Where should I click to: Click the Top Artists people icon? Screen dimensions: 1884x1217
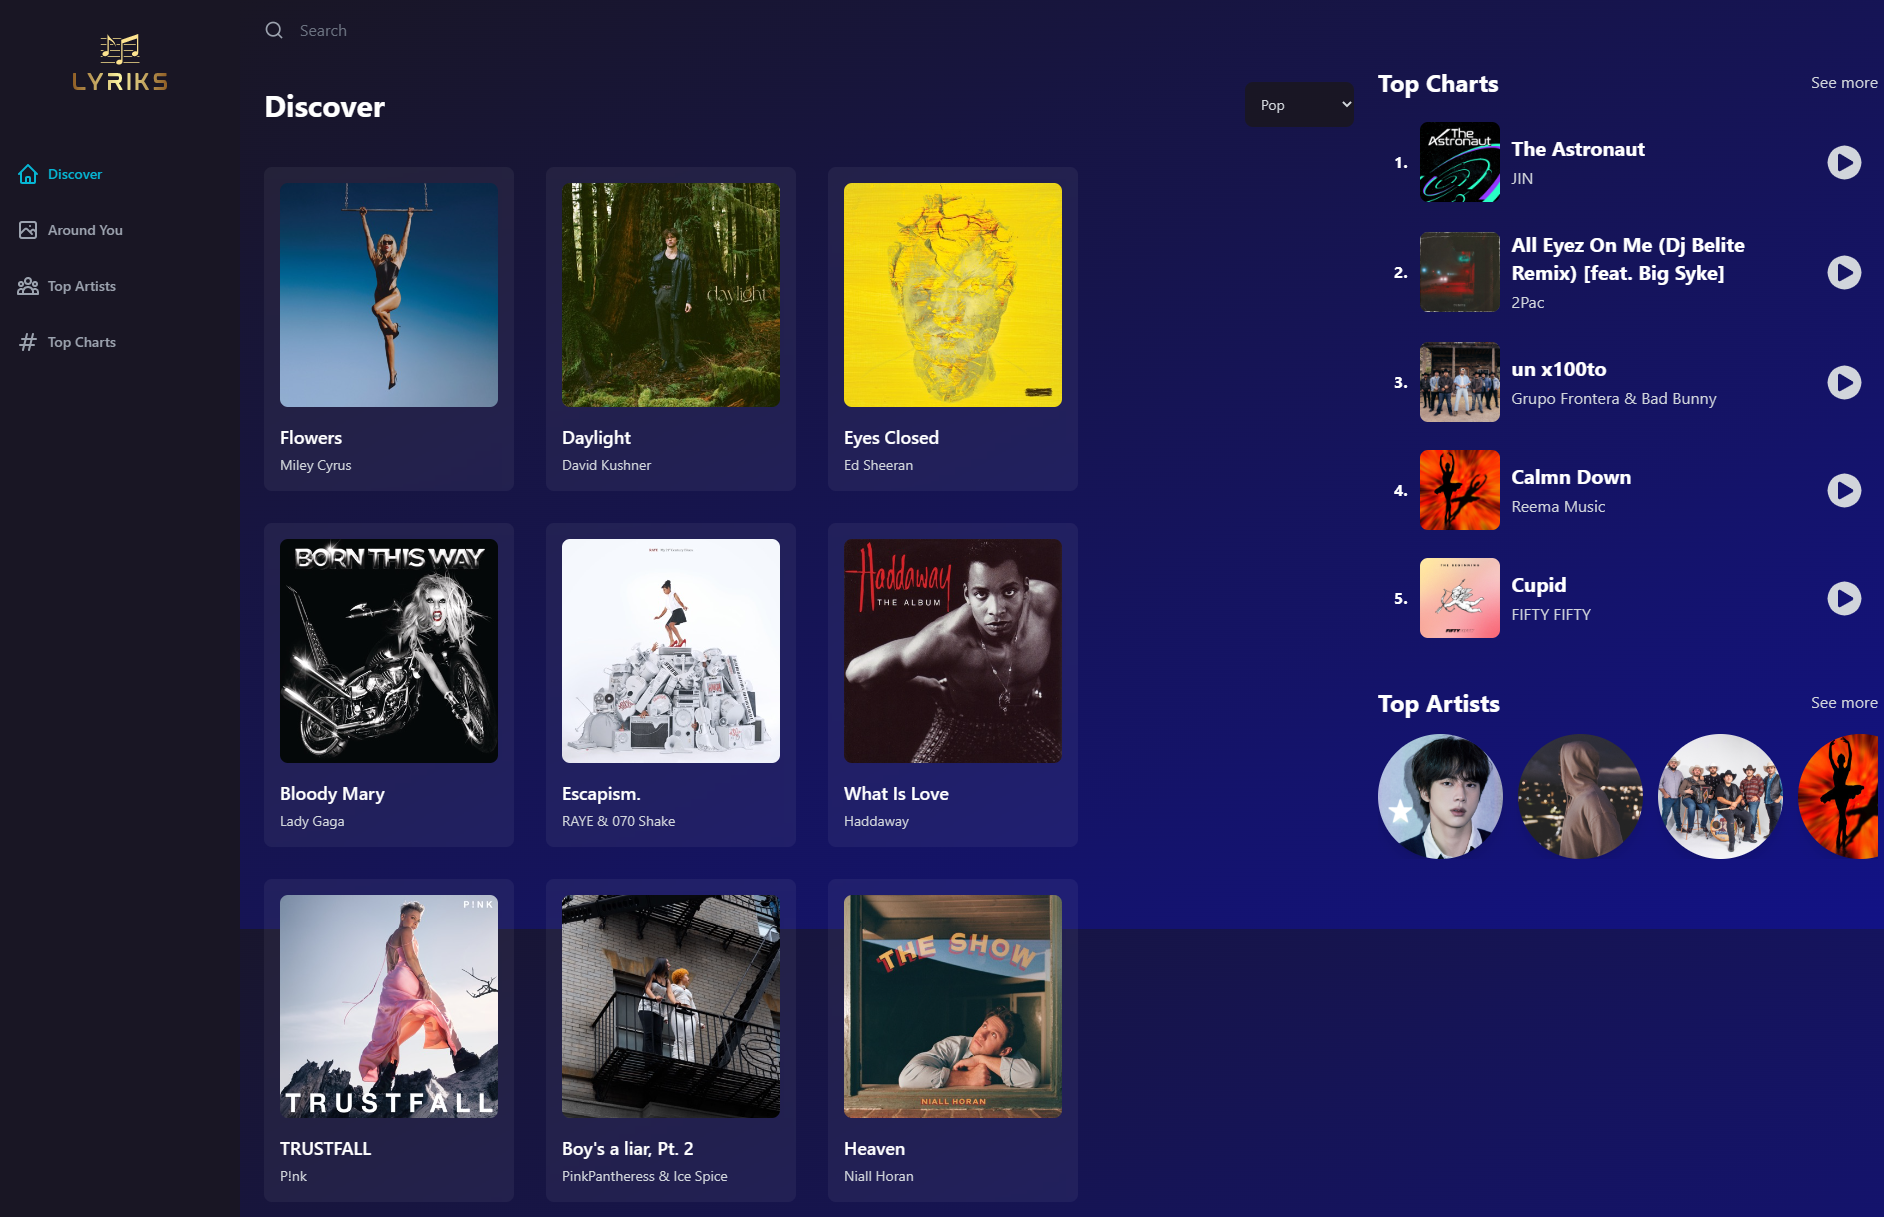[x=28, y=286]
